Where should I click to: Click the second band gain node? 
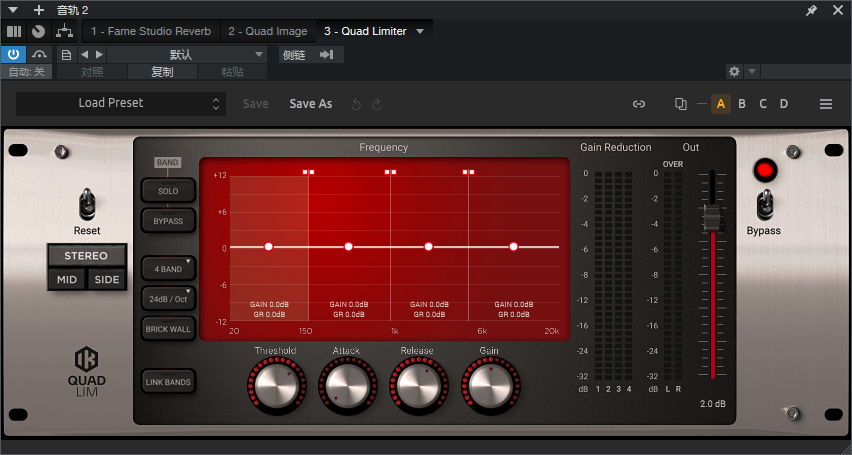(x=349, y=247)
